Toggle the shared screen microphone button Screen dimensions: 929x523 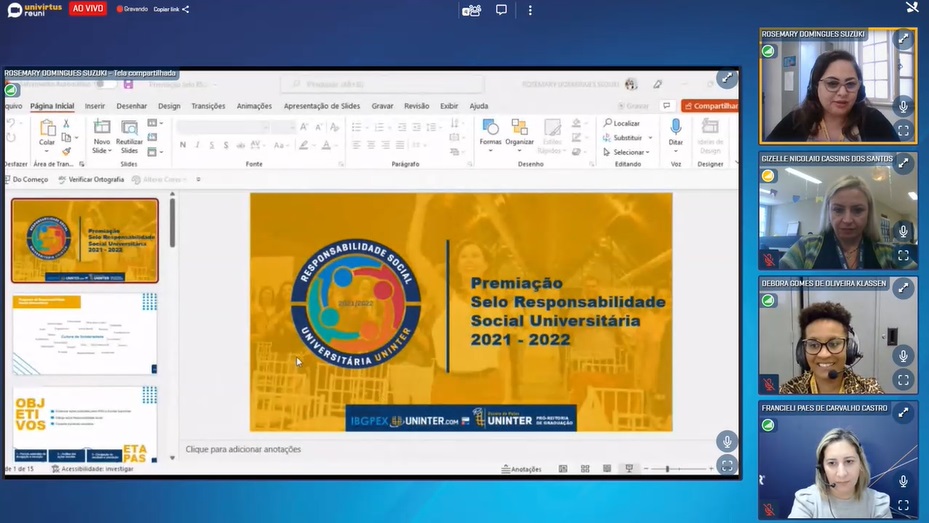727,441
